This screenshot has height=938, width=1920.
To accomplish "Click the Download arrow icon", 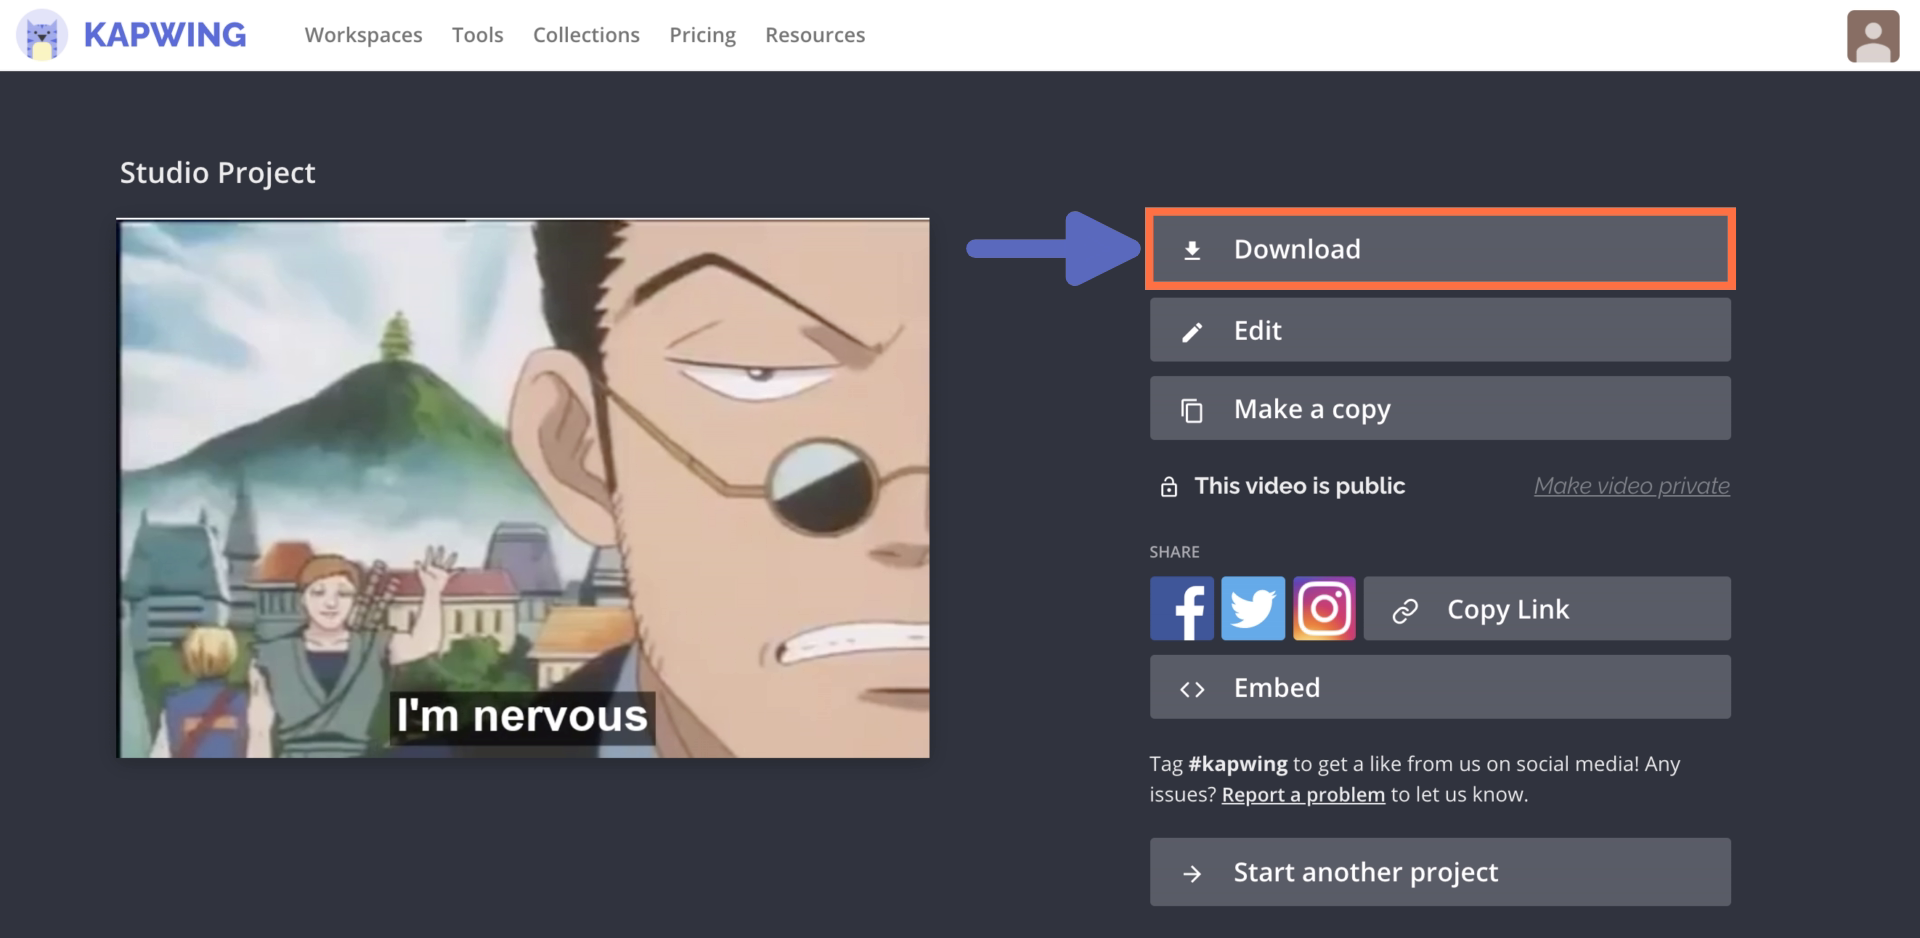I will pyautogui.click(x=1192, y=250).
